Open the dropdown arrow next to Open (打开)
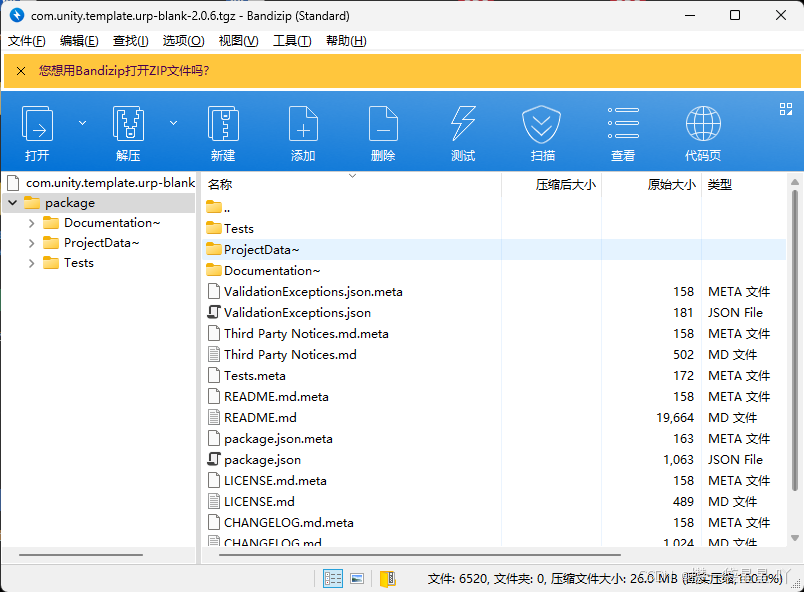This screenshot has height=592, width=804. [x=82, y=123]
